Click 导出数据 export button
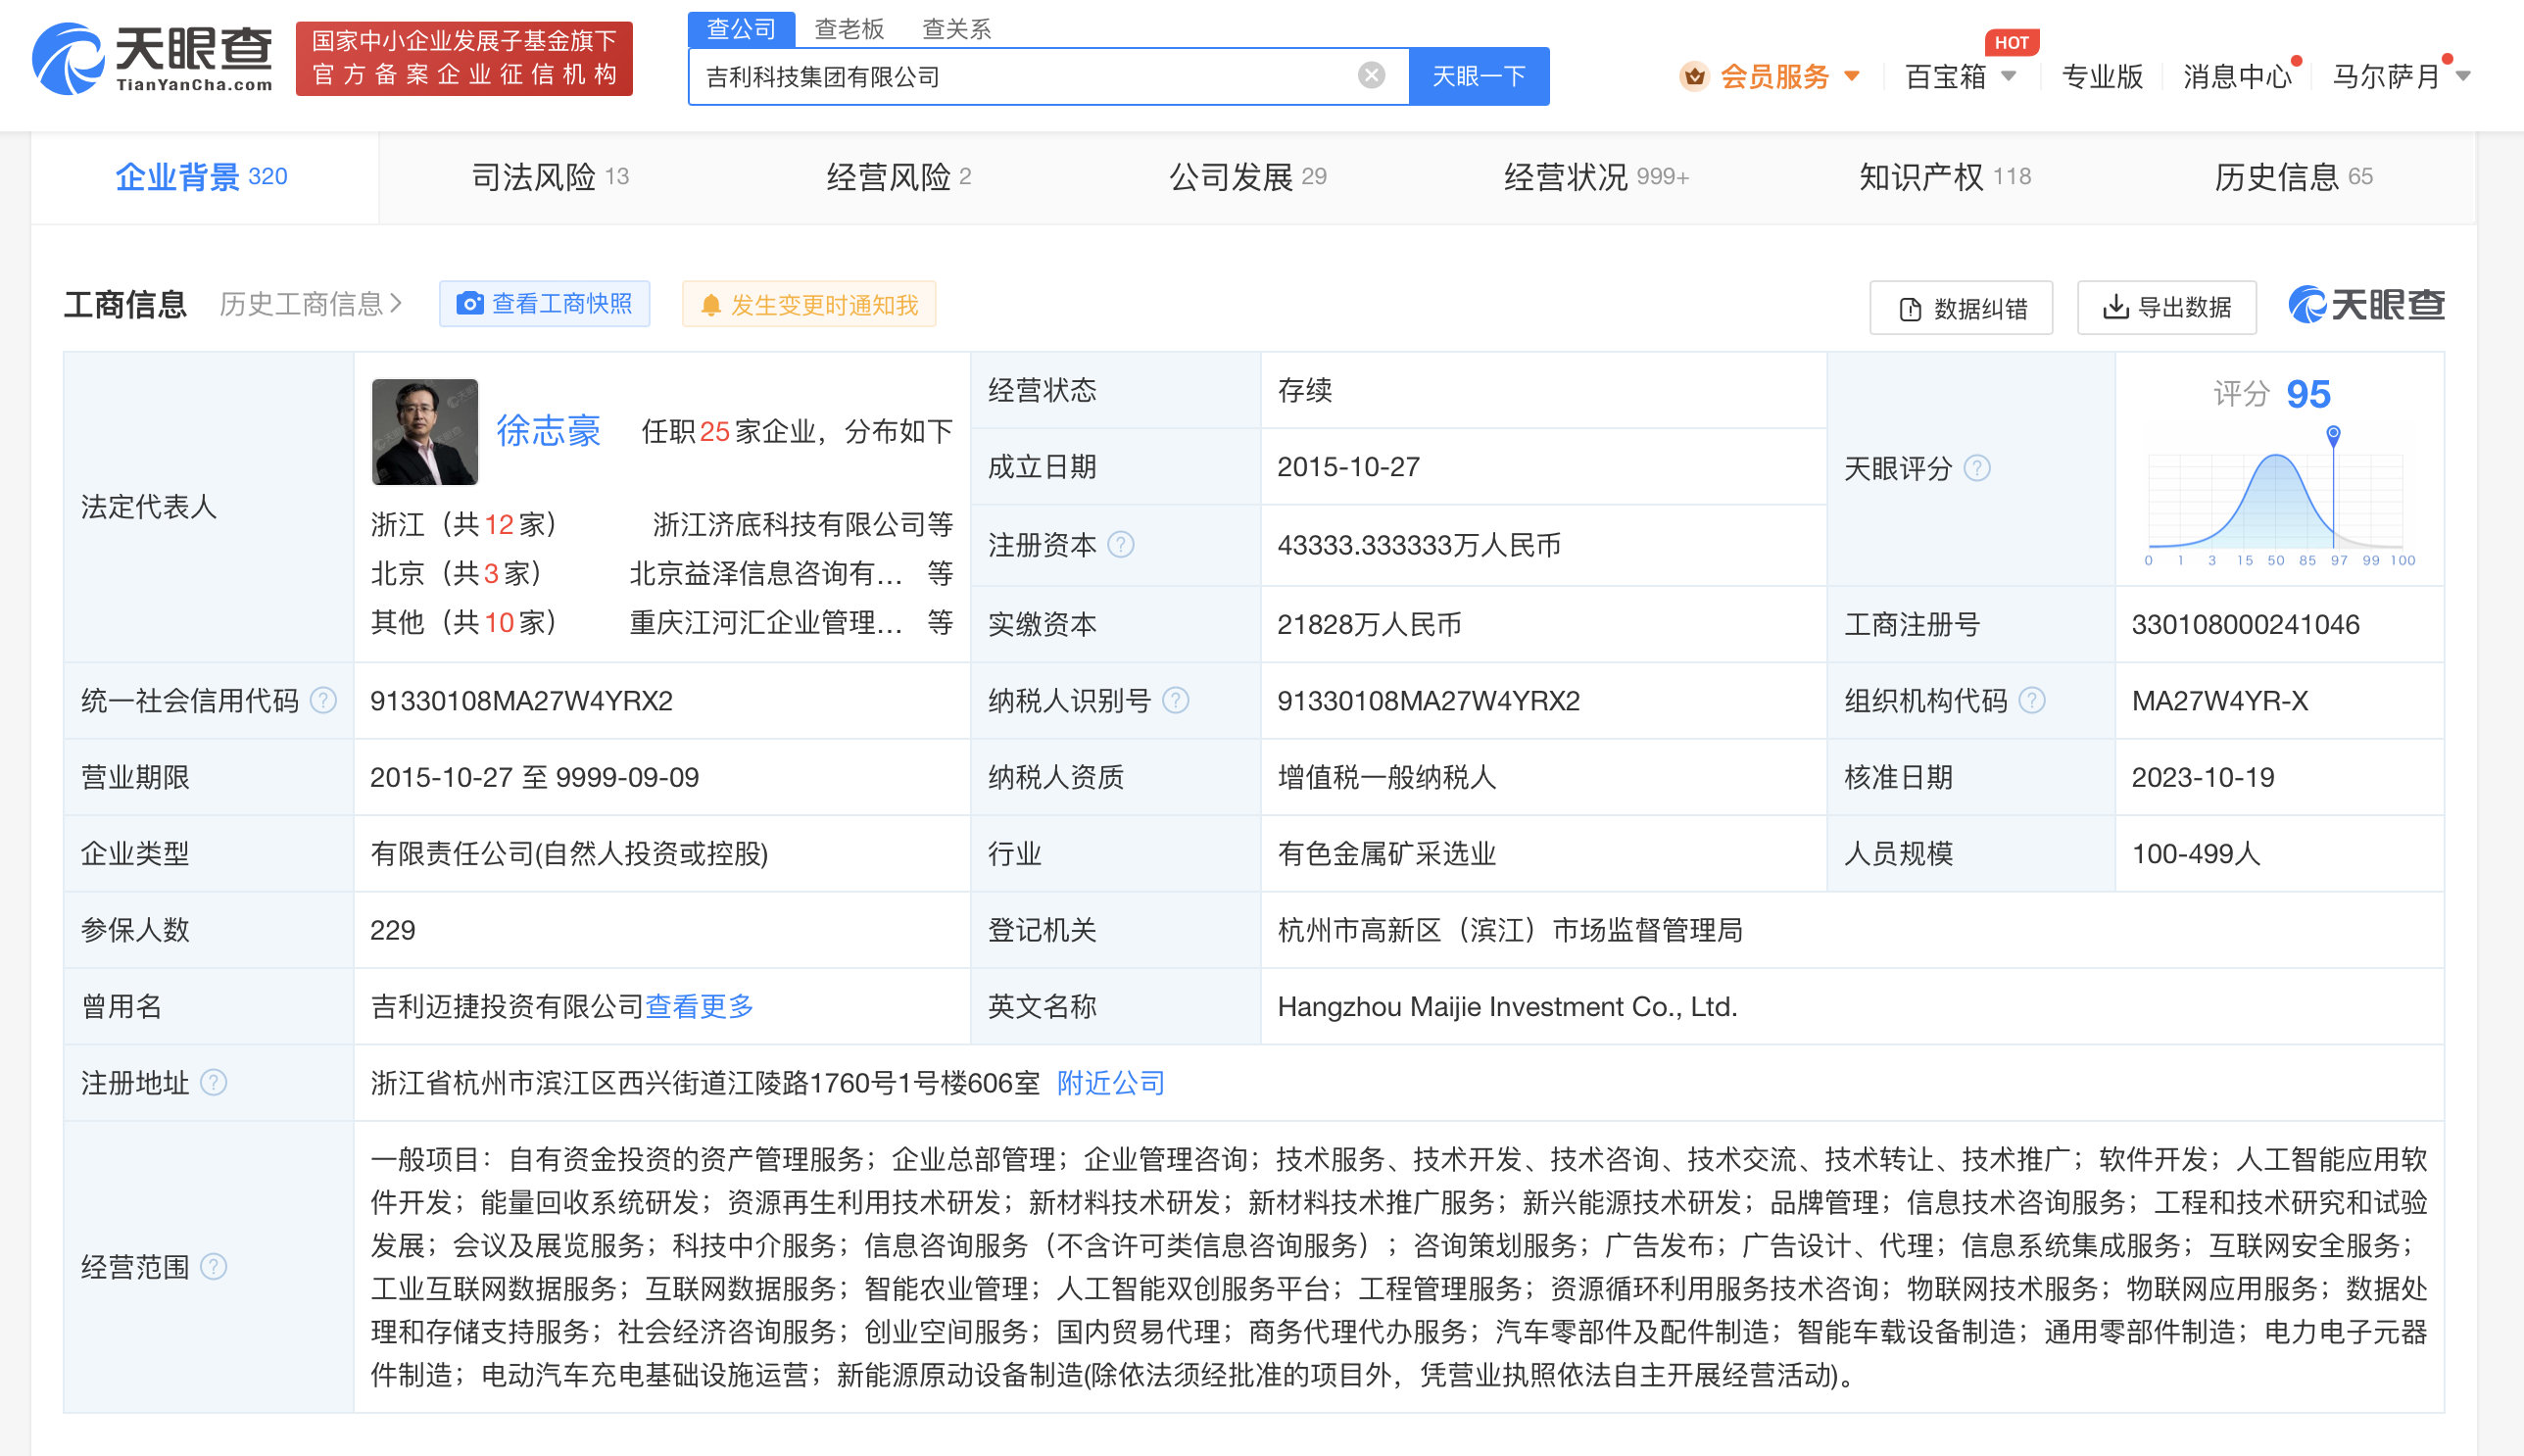This screenshot has width=2524, height=1456. click(x=2166, y=307)
